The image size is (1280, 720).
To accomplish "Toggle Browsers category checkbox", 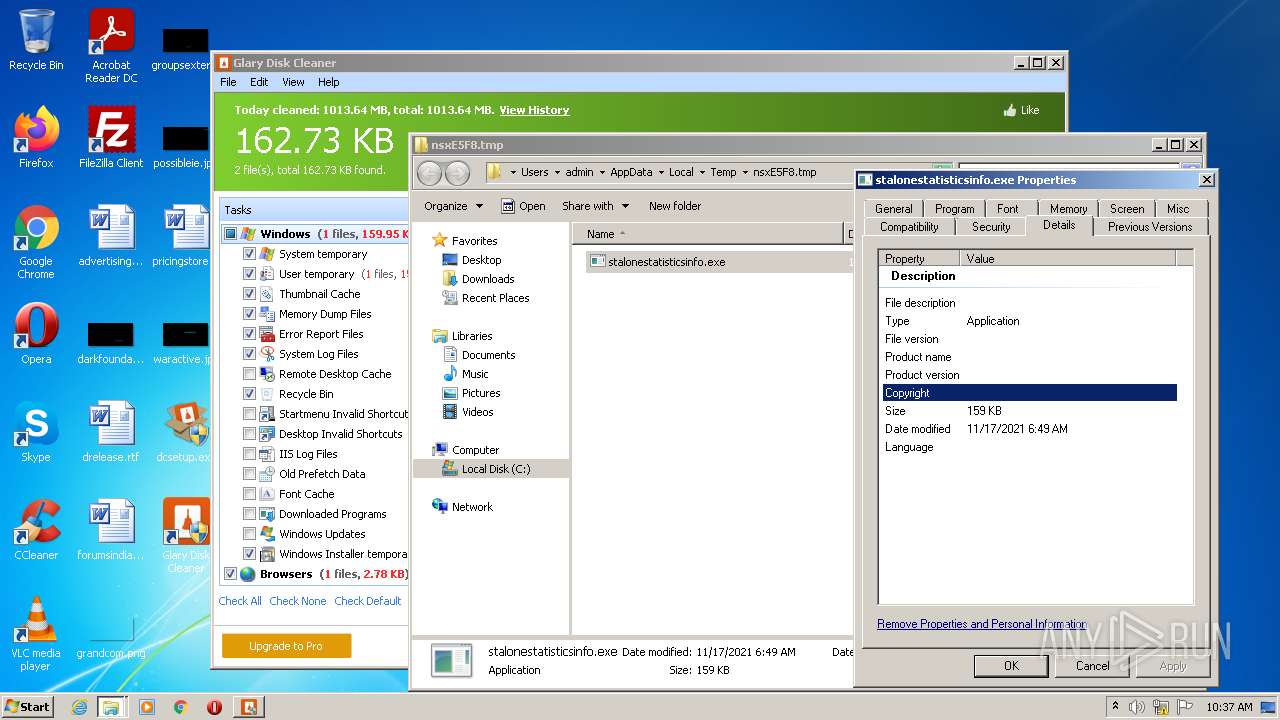I will [x=230, y=574].
